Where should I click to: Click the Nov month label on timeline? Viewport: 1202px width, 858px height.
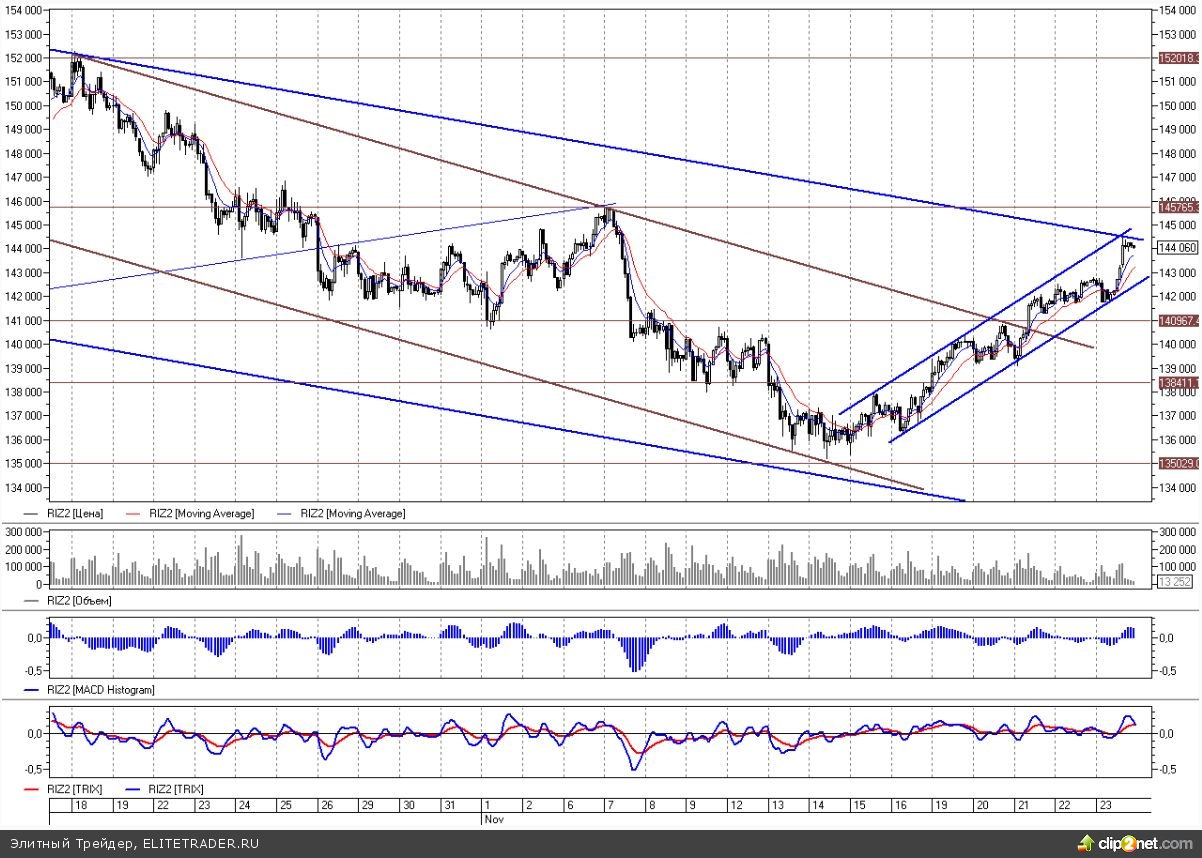click(494, 818)
